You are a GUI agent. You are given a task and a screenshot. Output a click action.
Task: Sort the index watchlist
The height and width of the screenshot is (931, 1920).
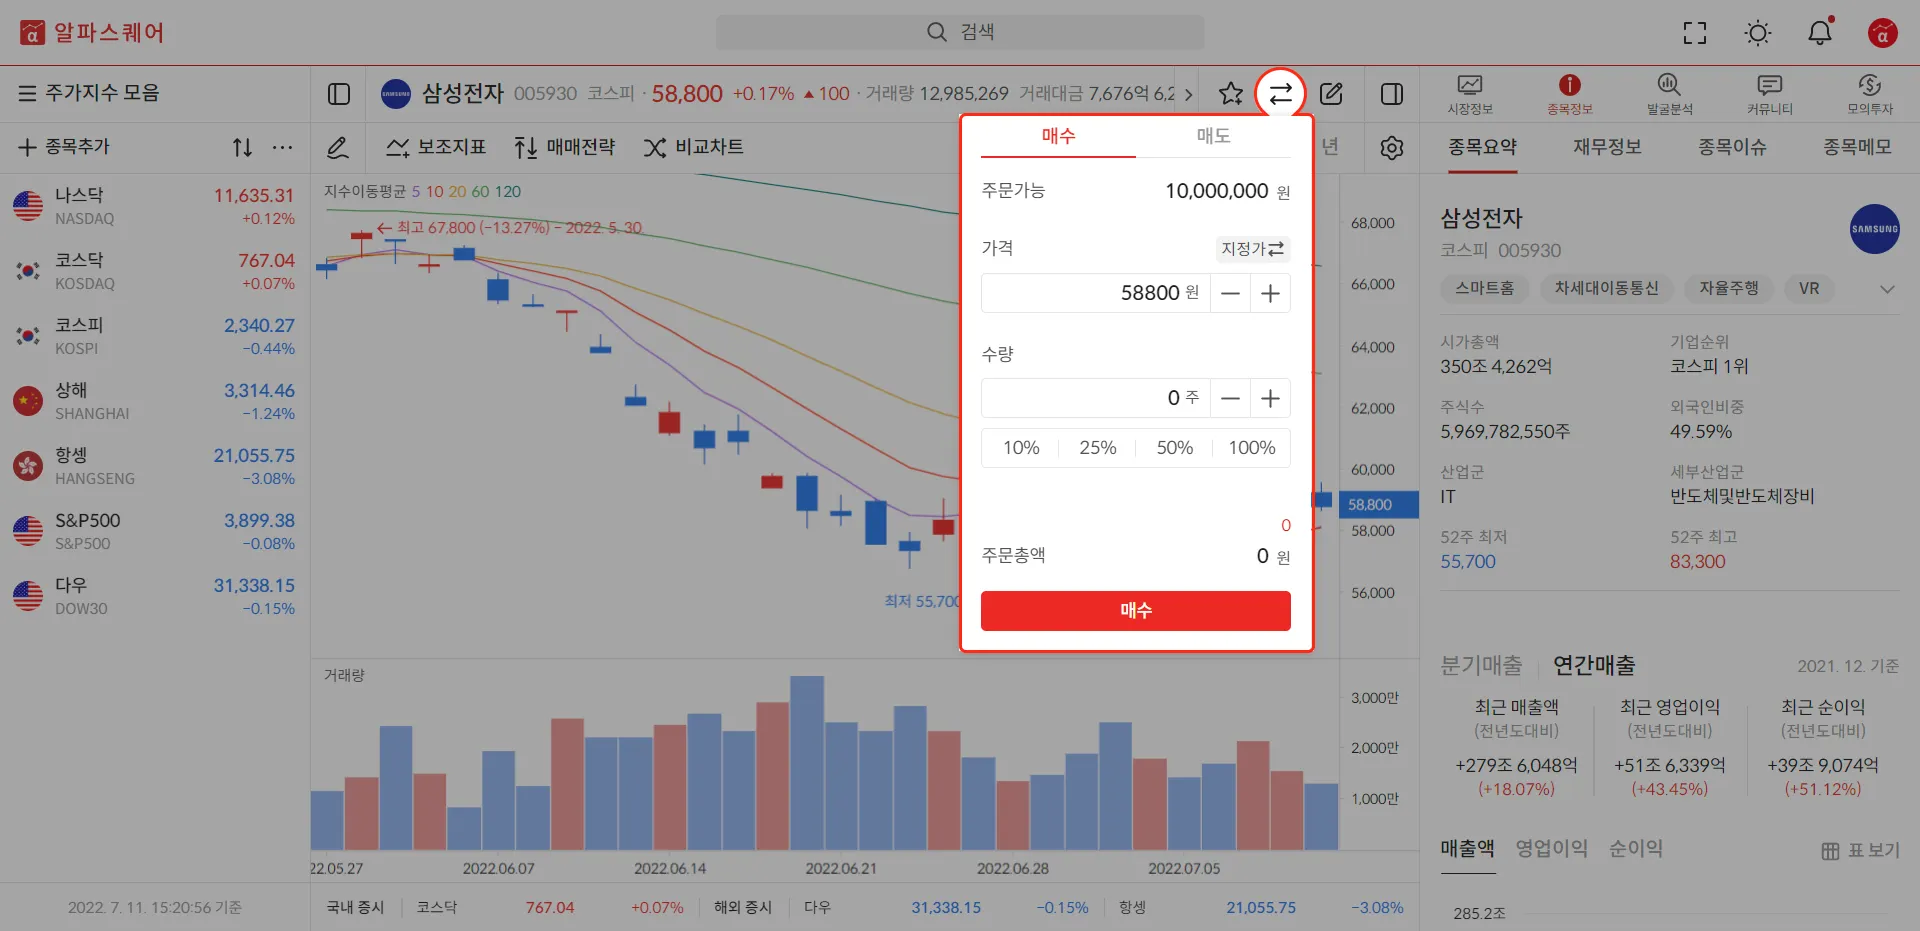click(x=242, y=148)
